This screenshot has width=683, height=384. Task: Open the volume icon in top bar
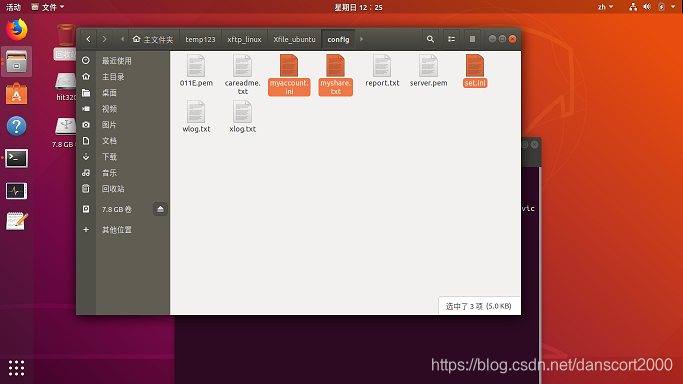point(647,7)
